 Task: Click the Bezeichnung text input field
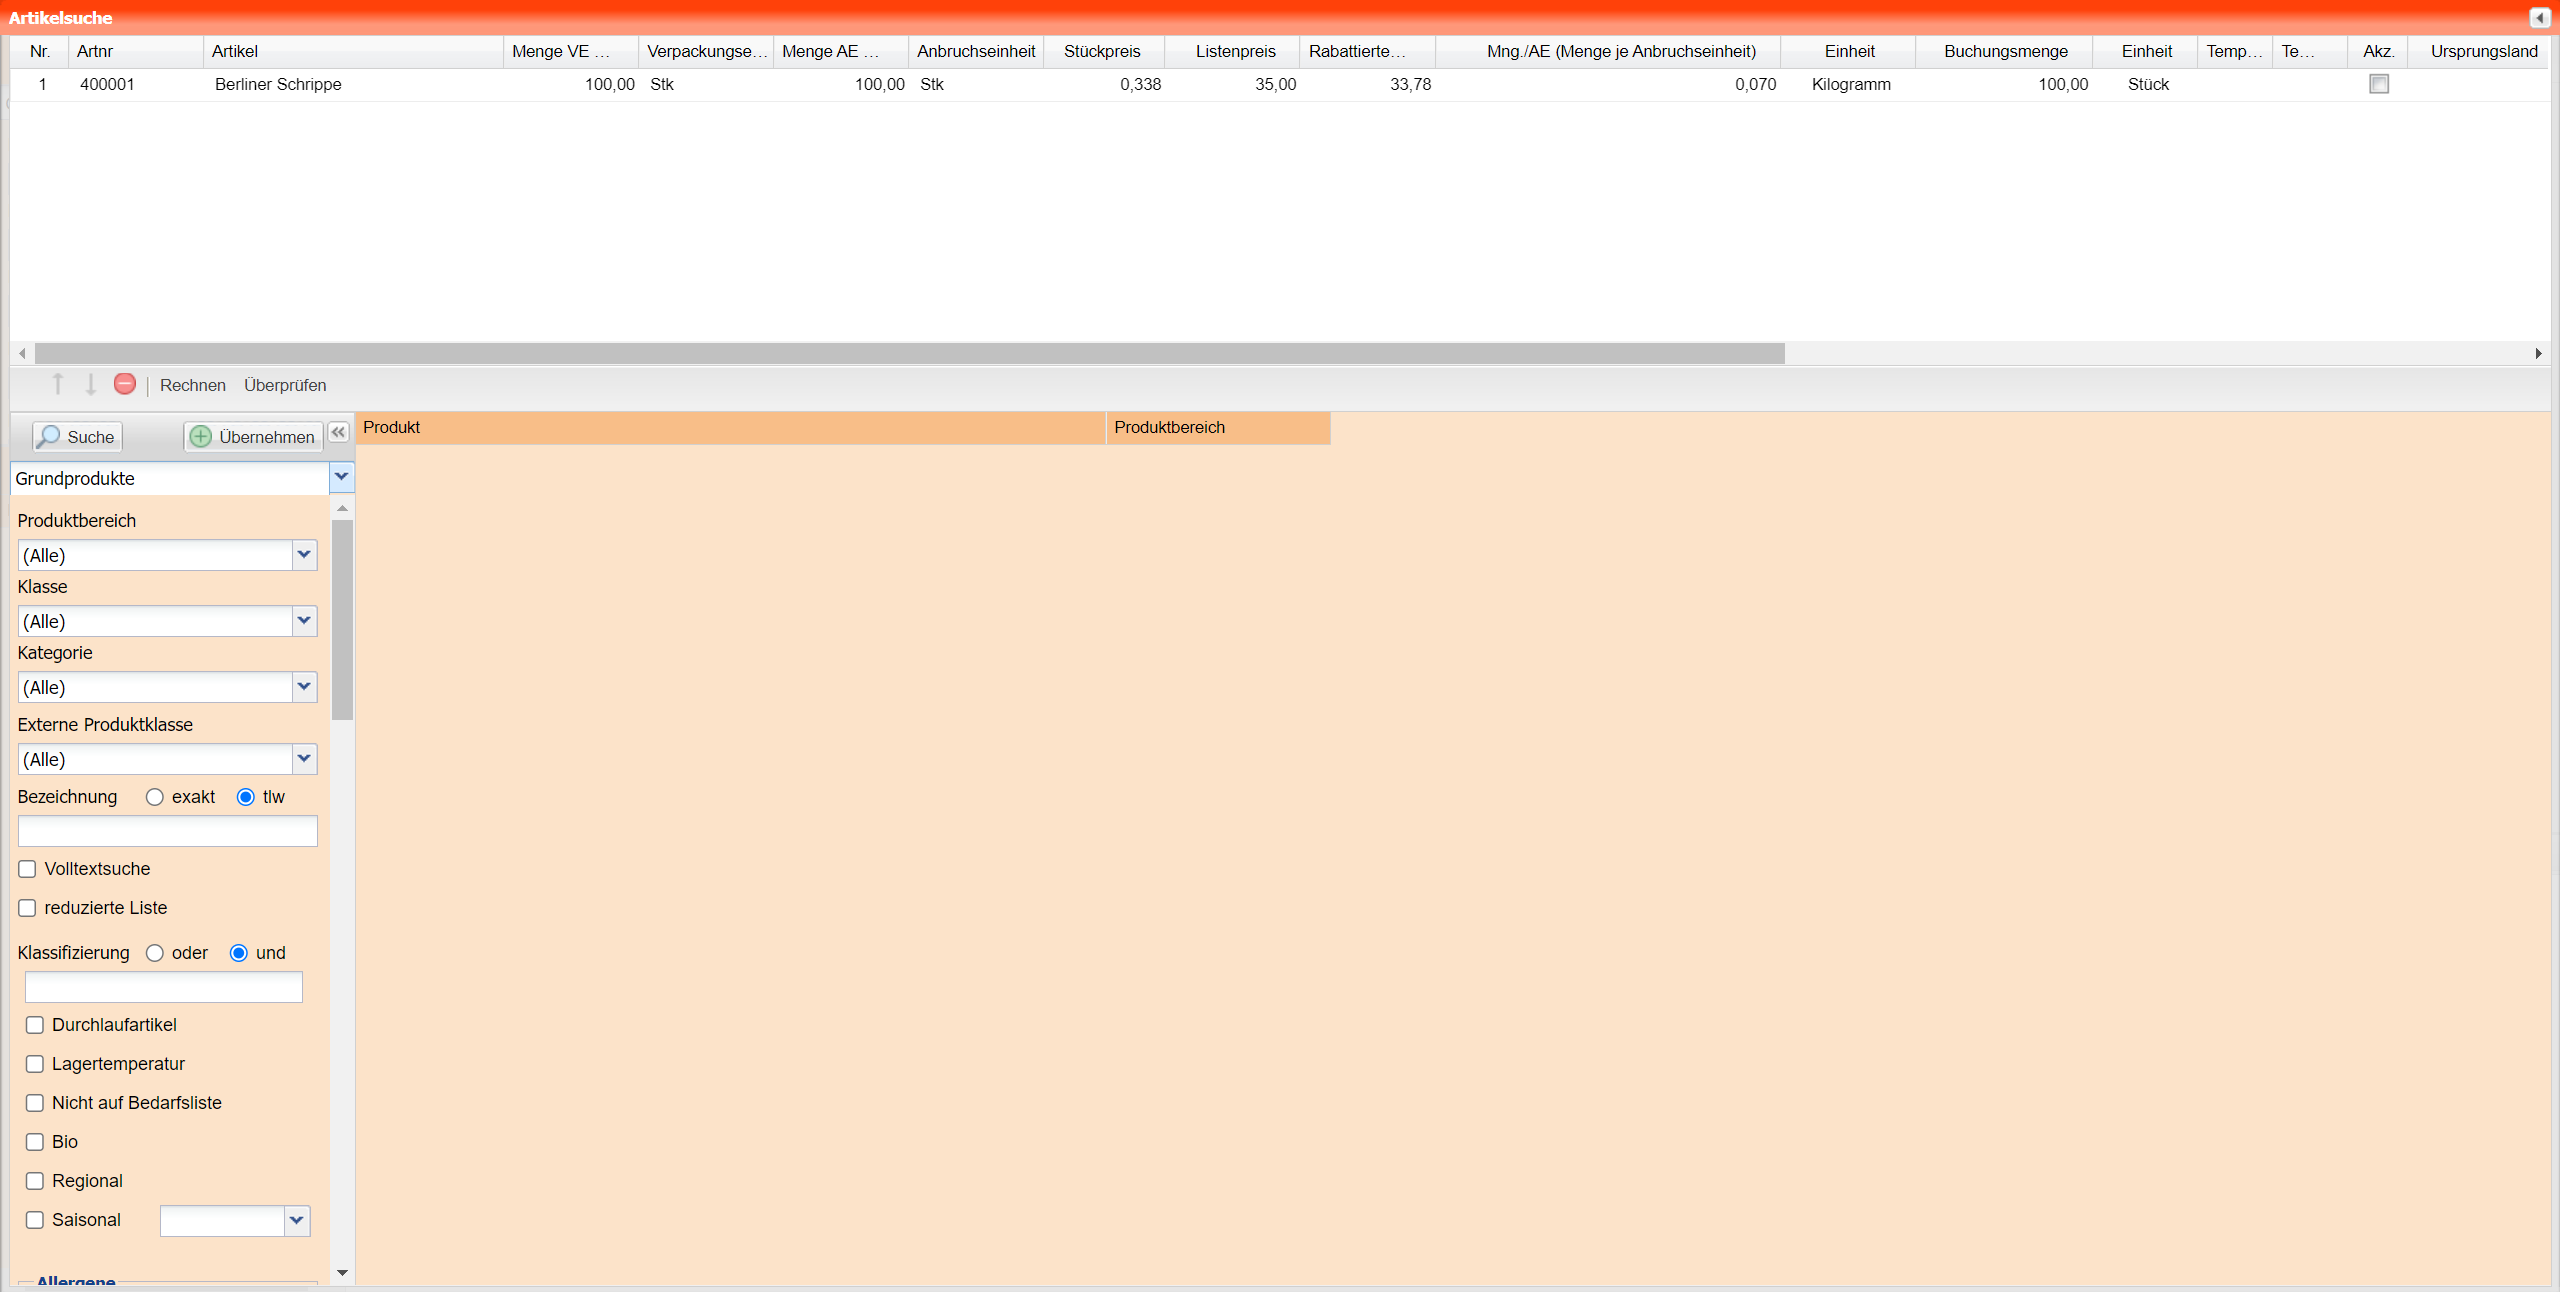click(x=168, y=831)
